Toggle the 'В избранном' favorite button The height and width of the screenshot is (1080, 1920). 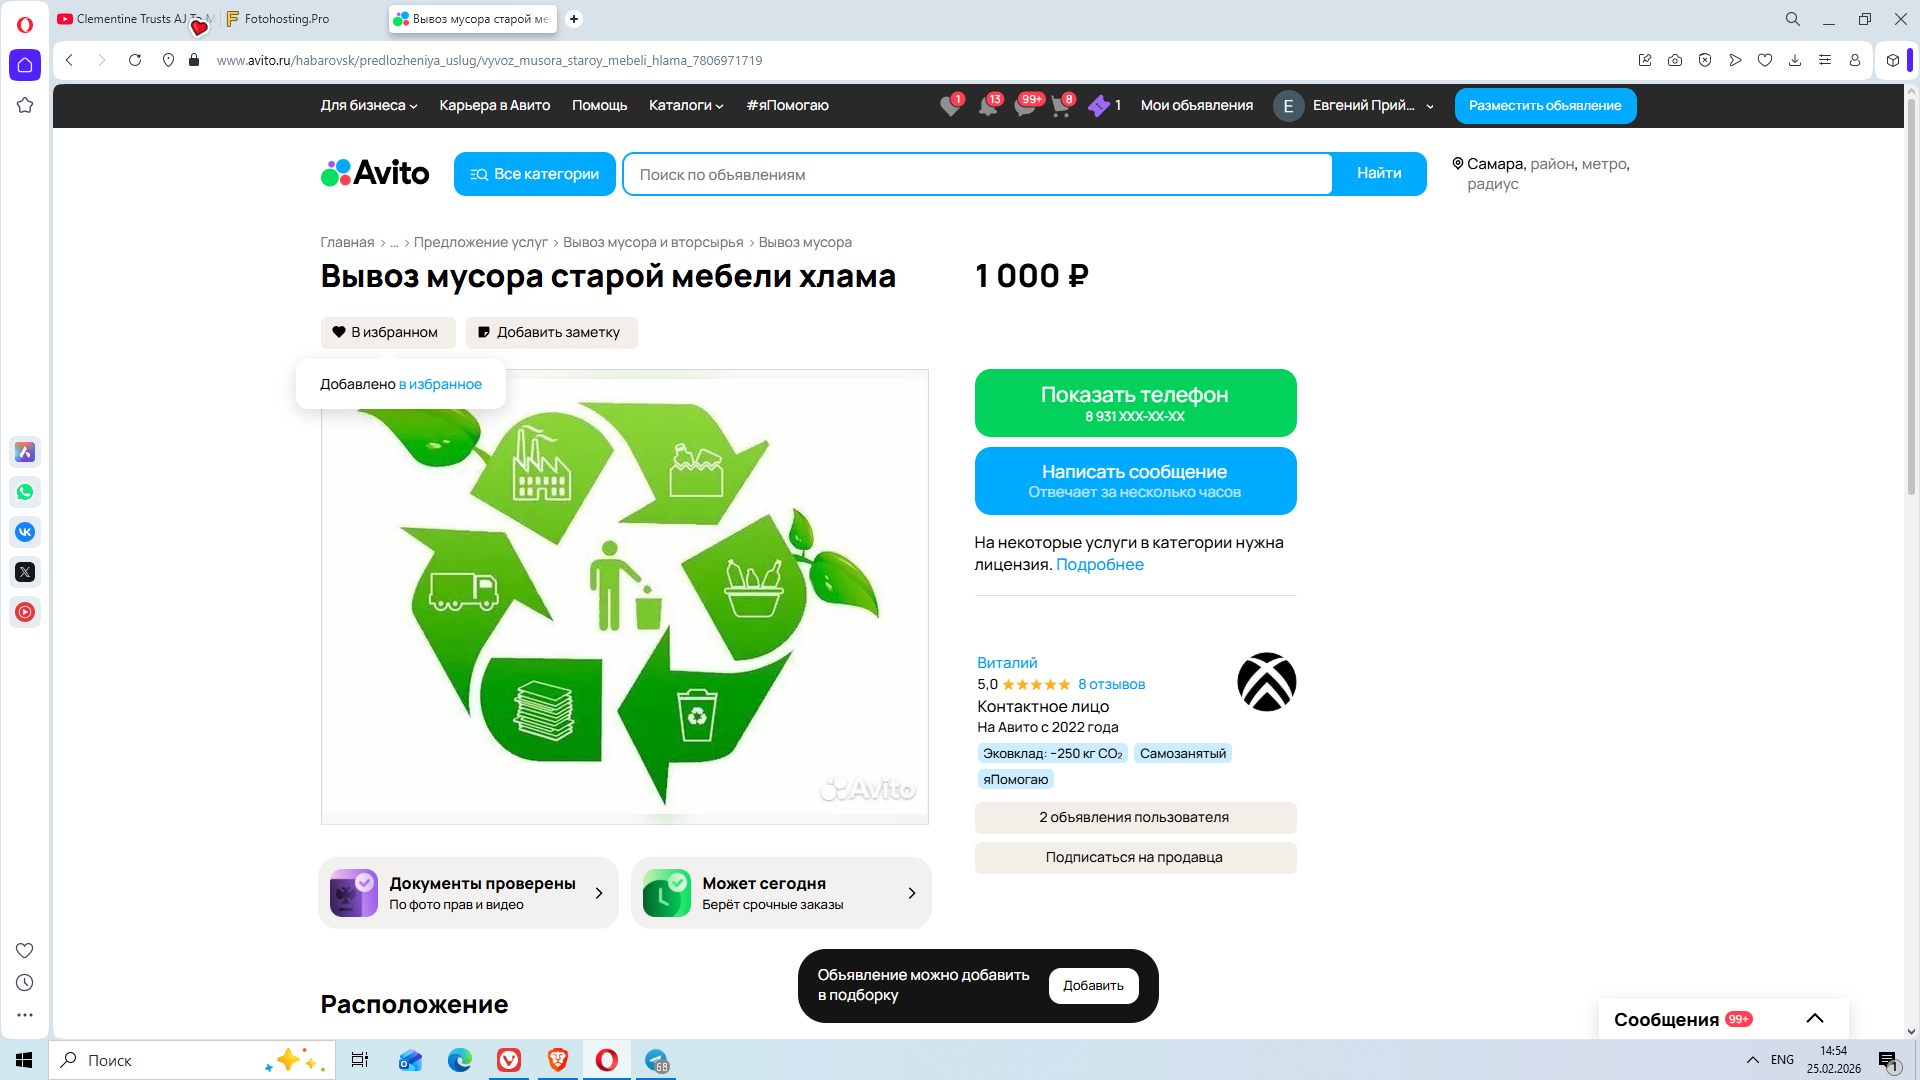click(x=387, y=332)
